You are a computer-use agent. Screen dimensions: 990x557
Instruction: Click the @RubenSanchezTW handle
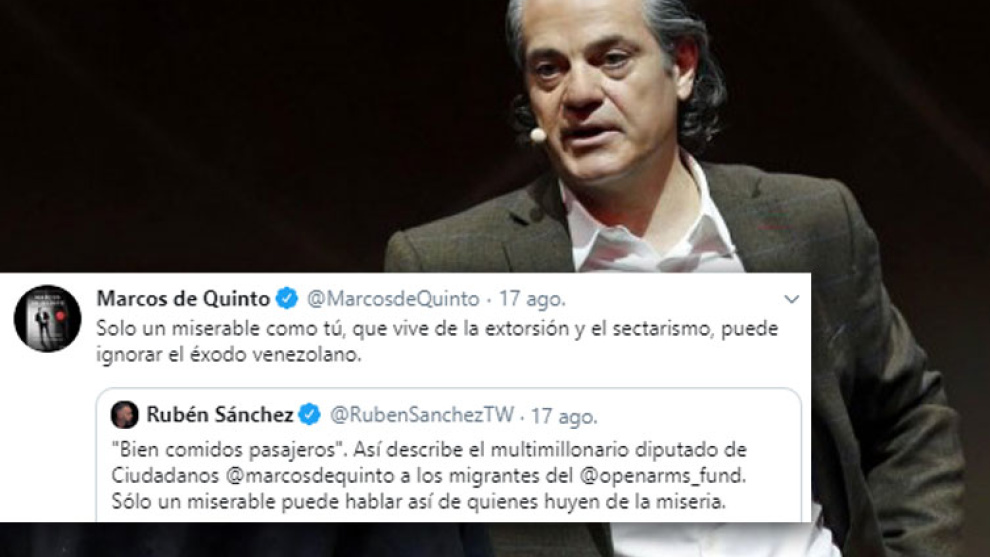click(x=422, y=415)
